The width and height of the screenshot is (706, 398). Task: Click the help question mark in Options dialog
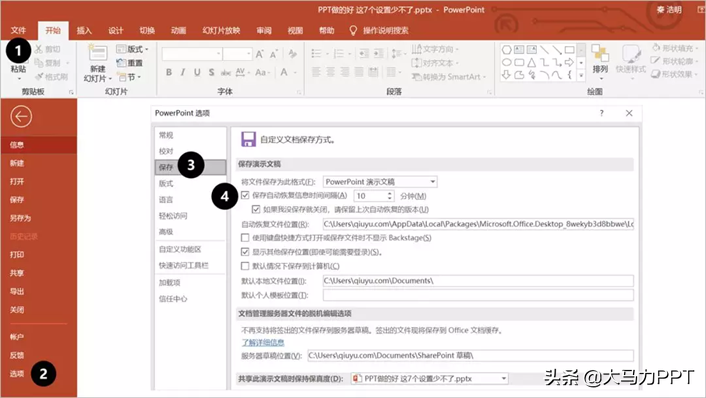coord(602,113)
